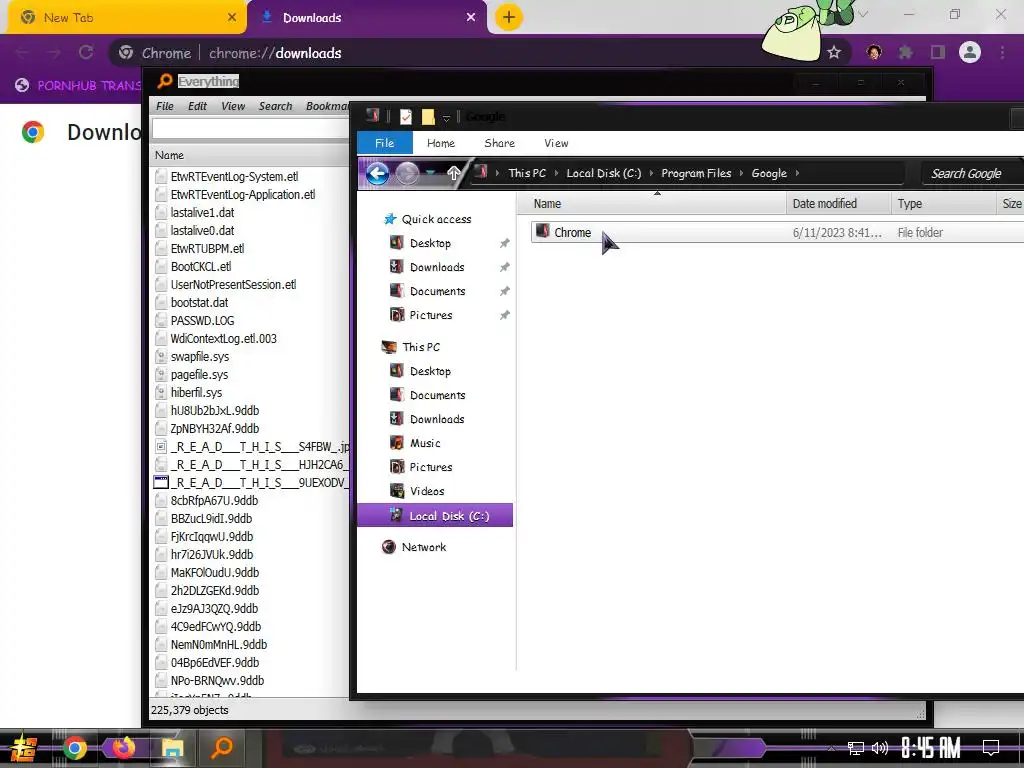Open recent locations dropdown arrow
Screen dimensions: 1024x768
pos(430,173)
